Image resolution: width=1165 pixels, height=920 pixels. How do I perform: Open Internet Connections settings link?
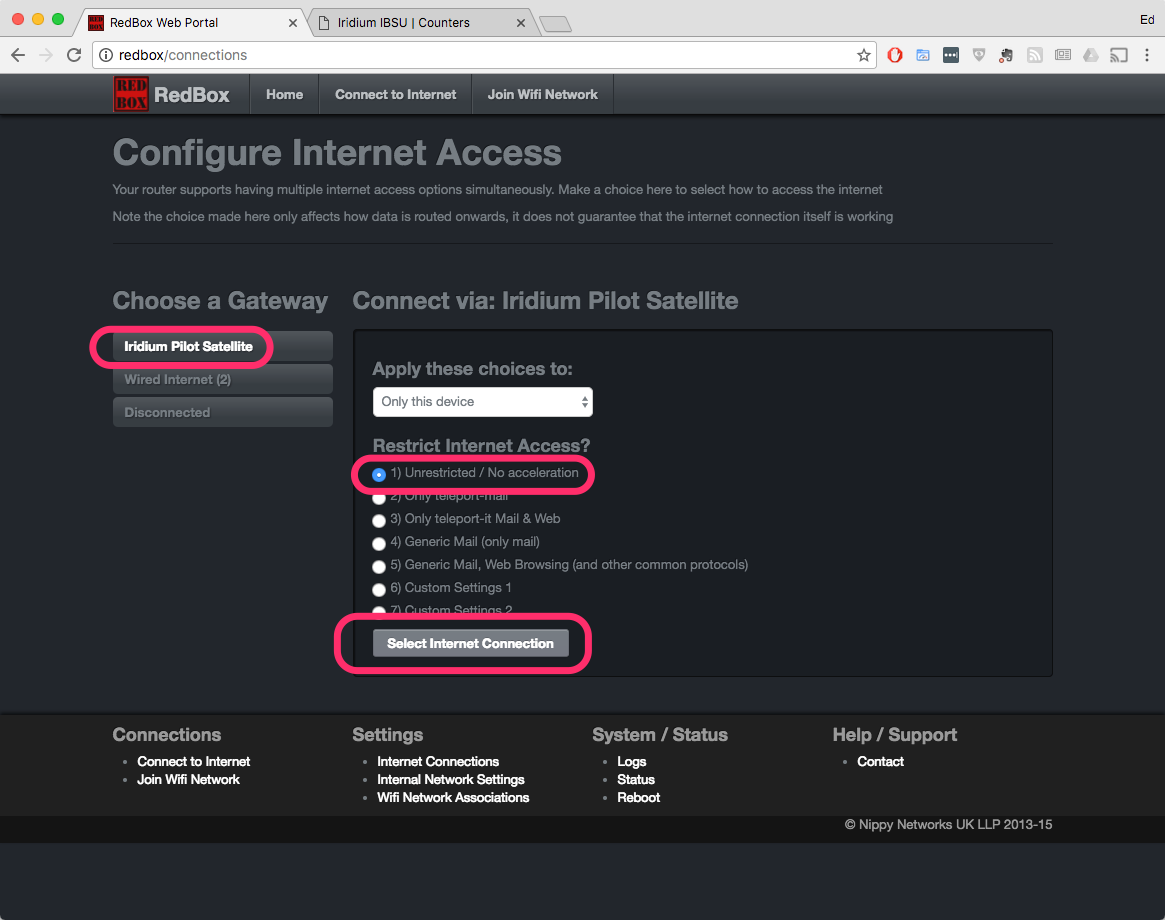point(438,761)
